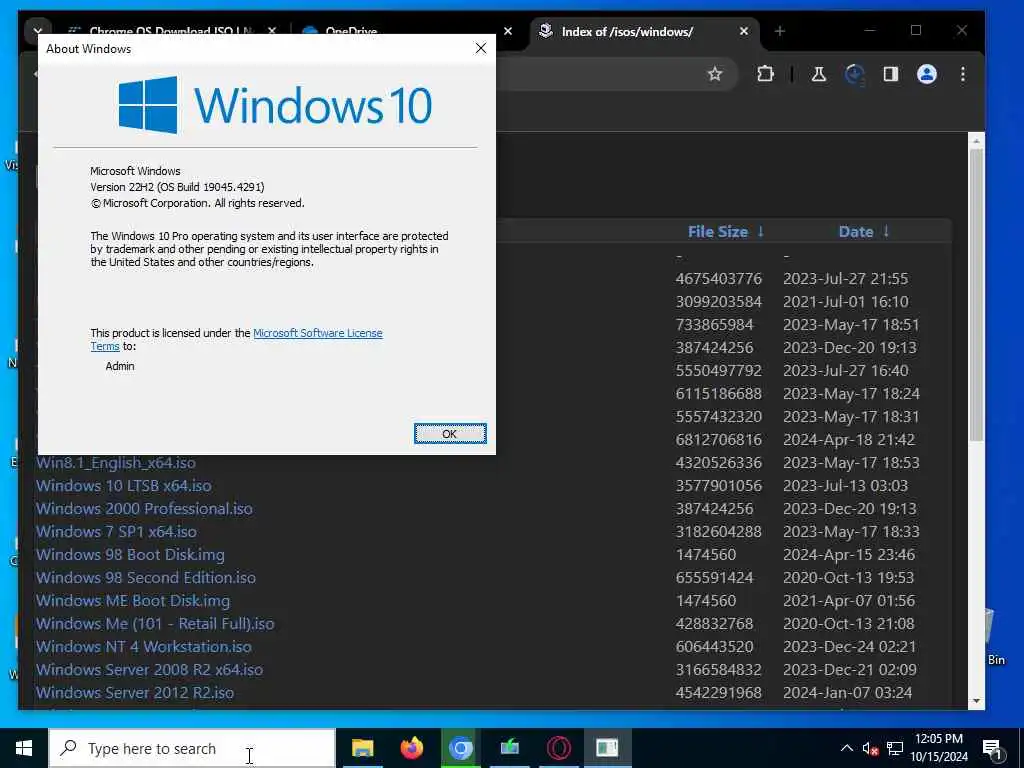Open network status tray icon
Image resolution: width=1024 pixels, height=768 pixels.
(895, 748)
